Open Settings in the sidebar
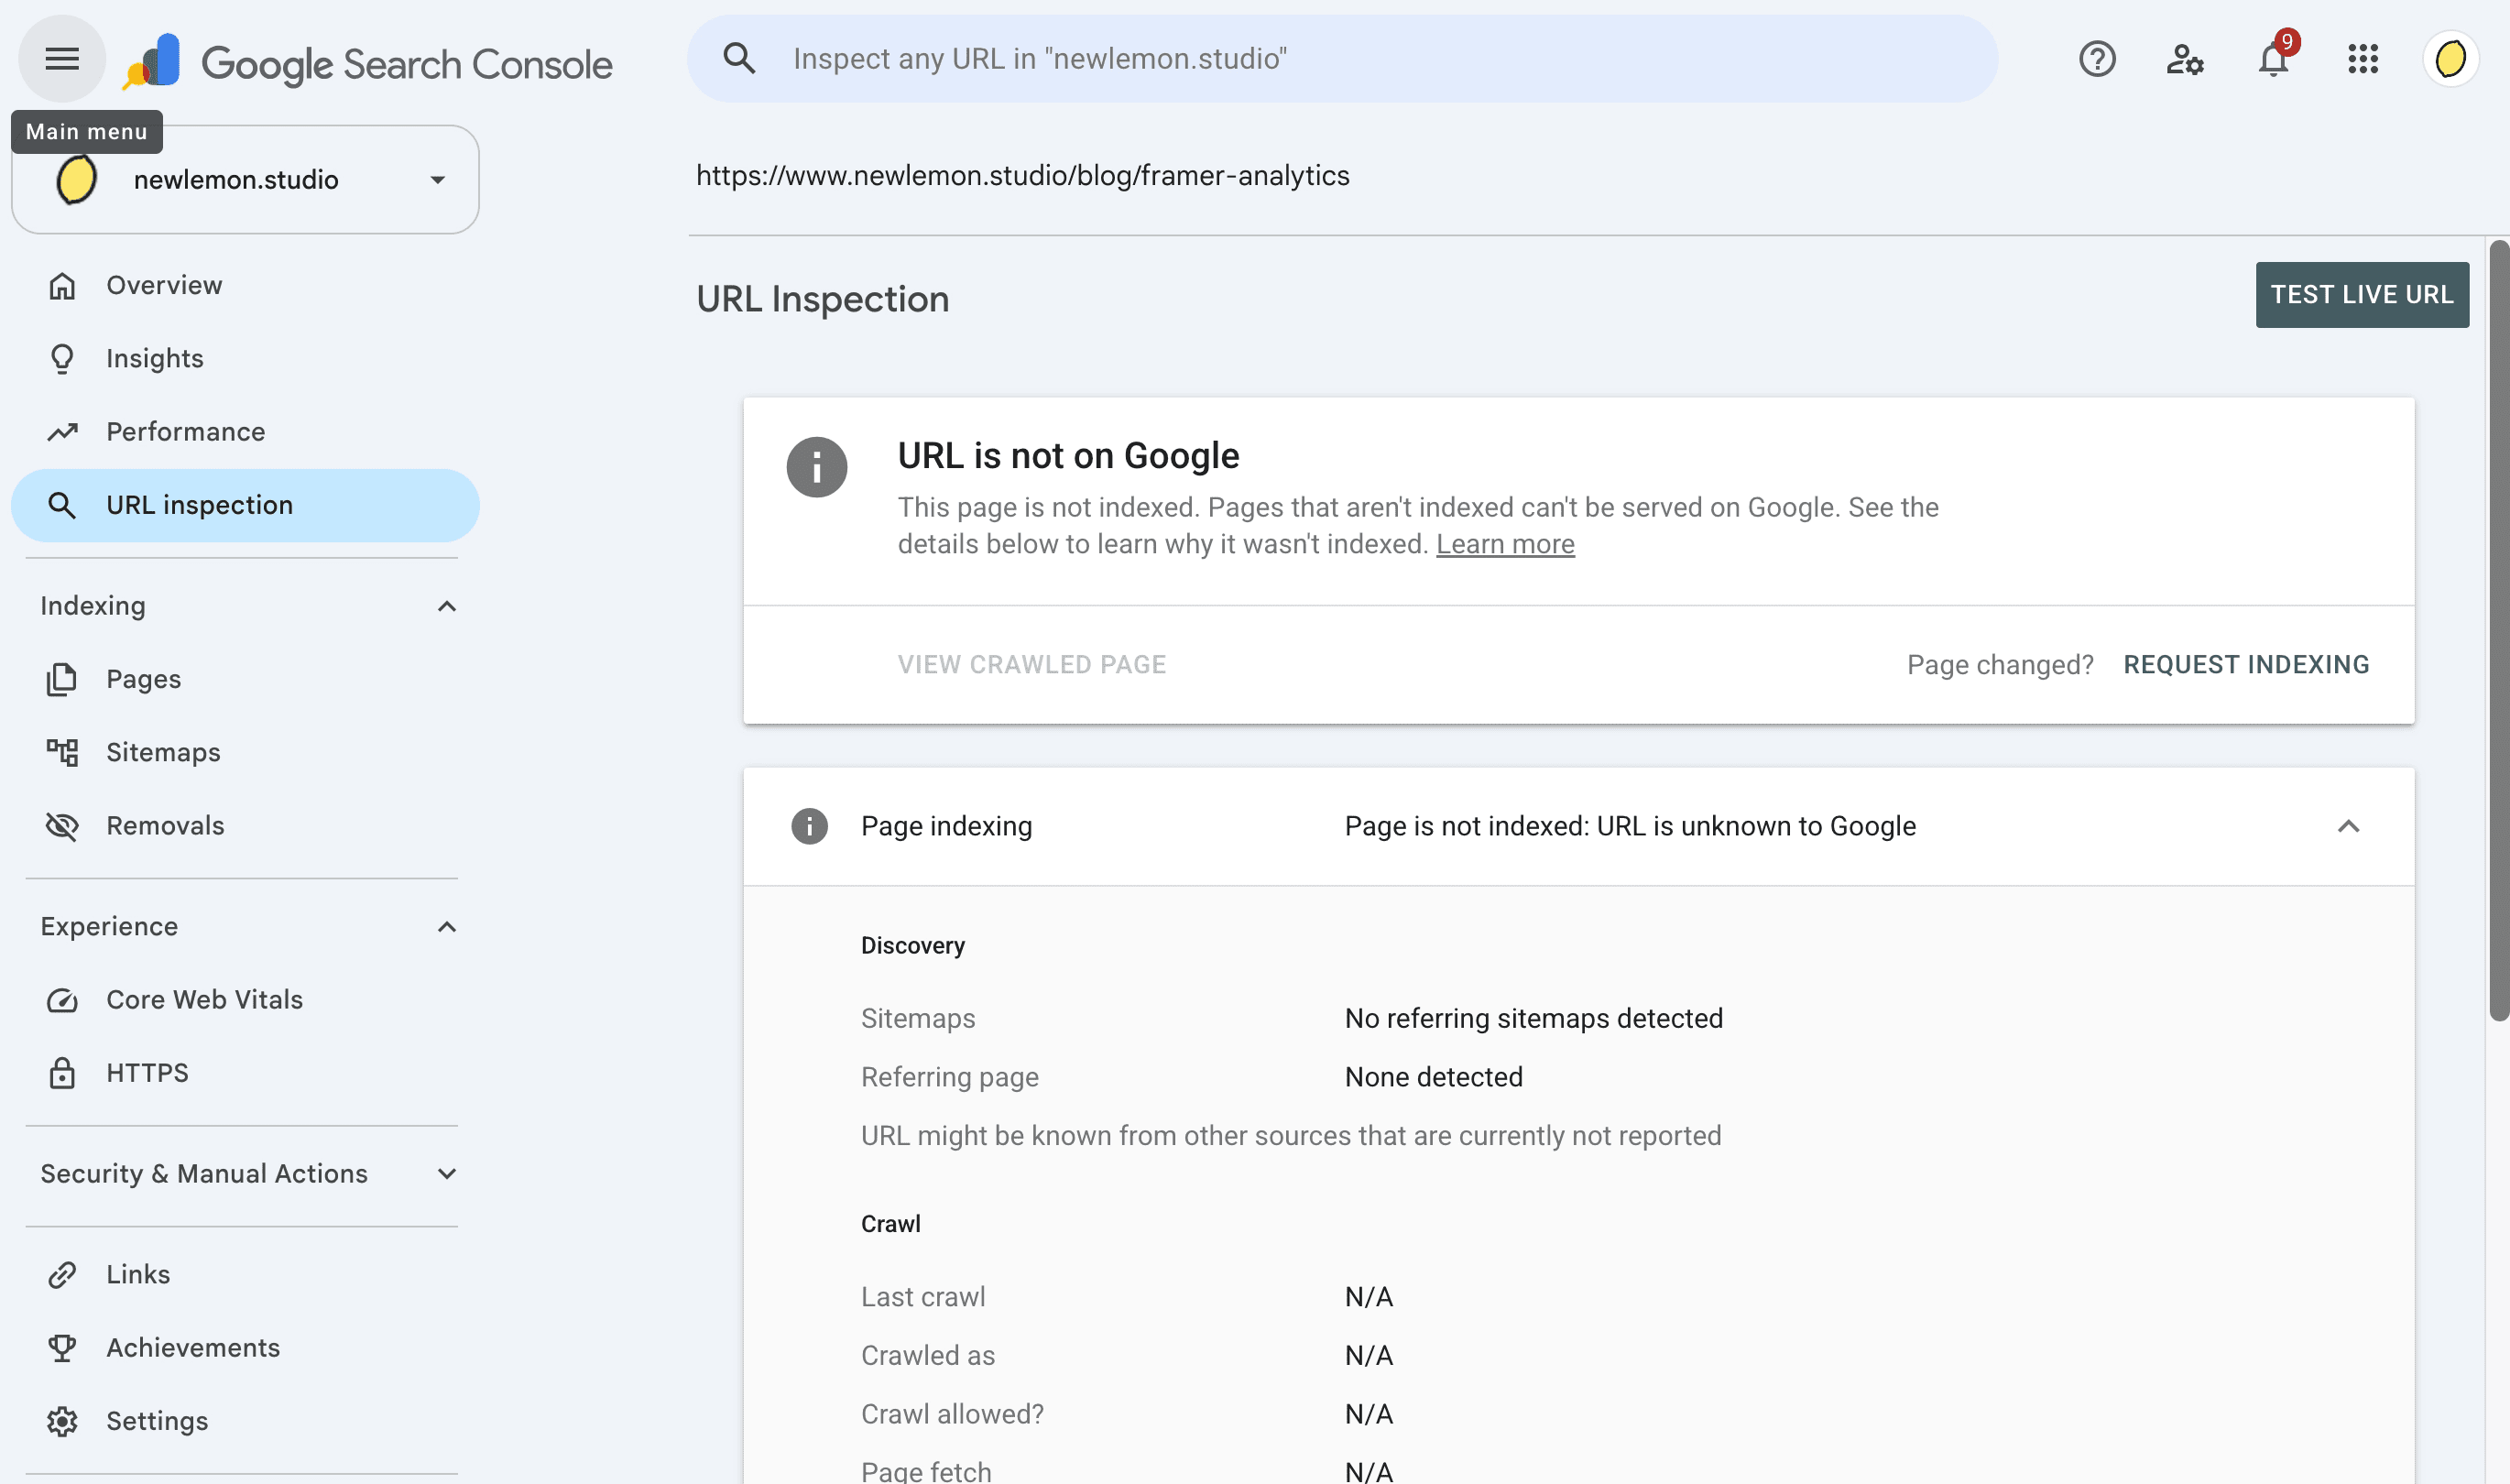2510x1484 pixels. [x=246, y=1421]
